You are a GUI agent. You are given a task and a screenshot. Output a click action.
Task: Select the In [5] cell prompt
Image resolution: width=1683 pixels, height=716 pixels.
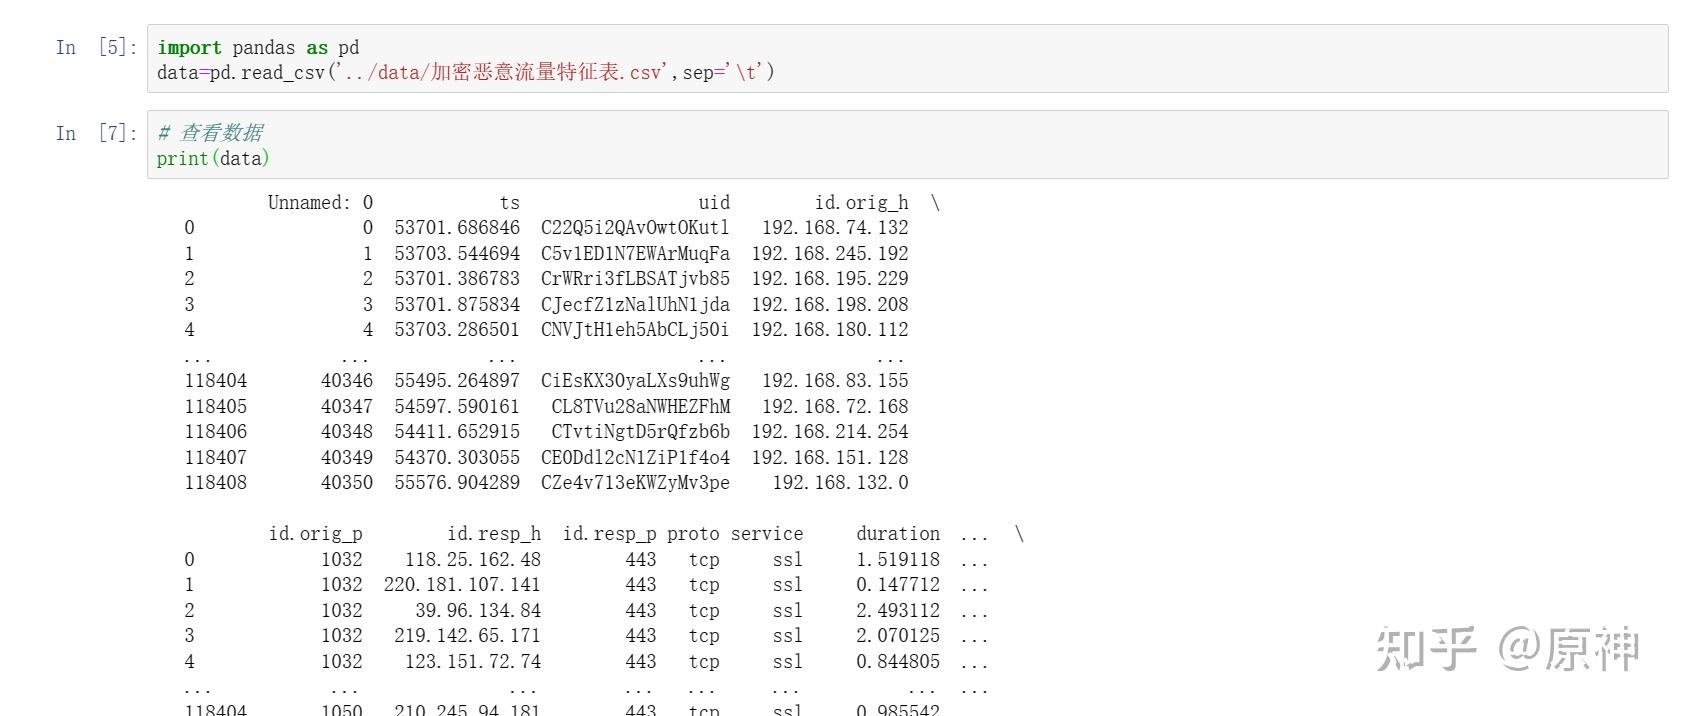[97, 47]
